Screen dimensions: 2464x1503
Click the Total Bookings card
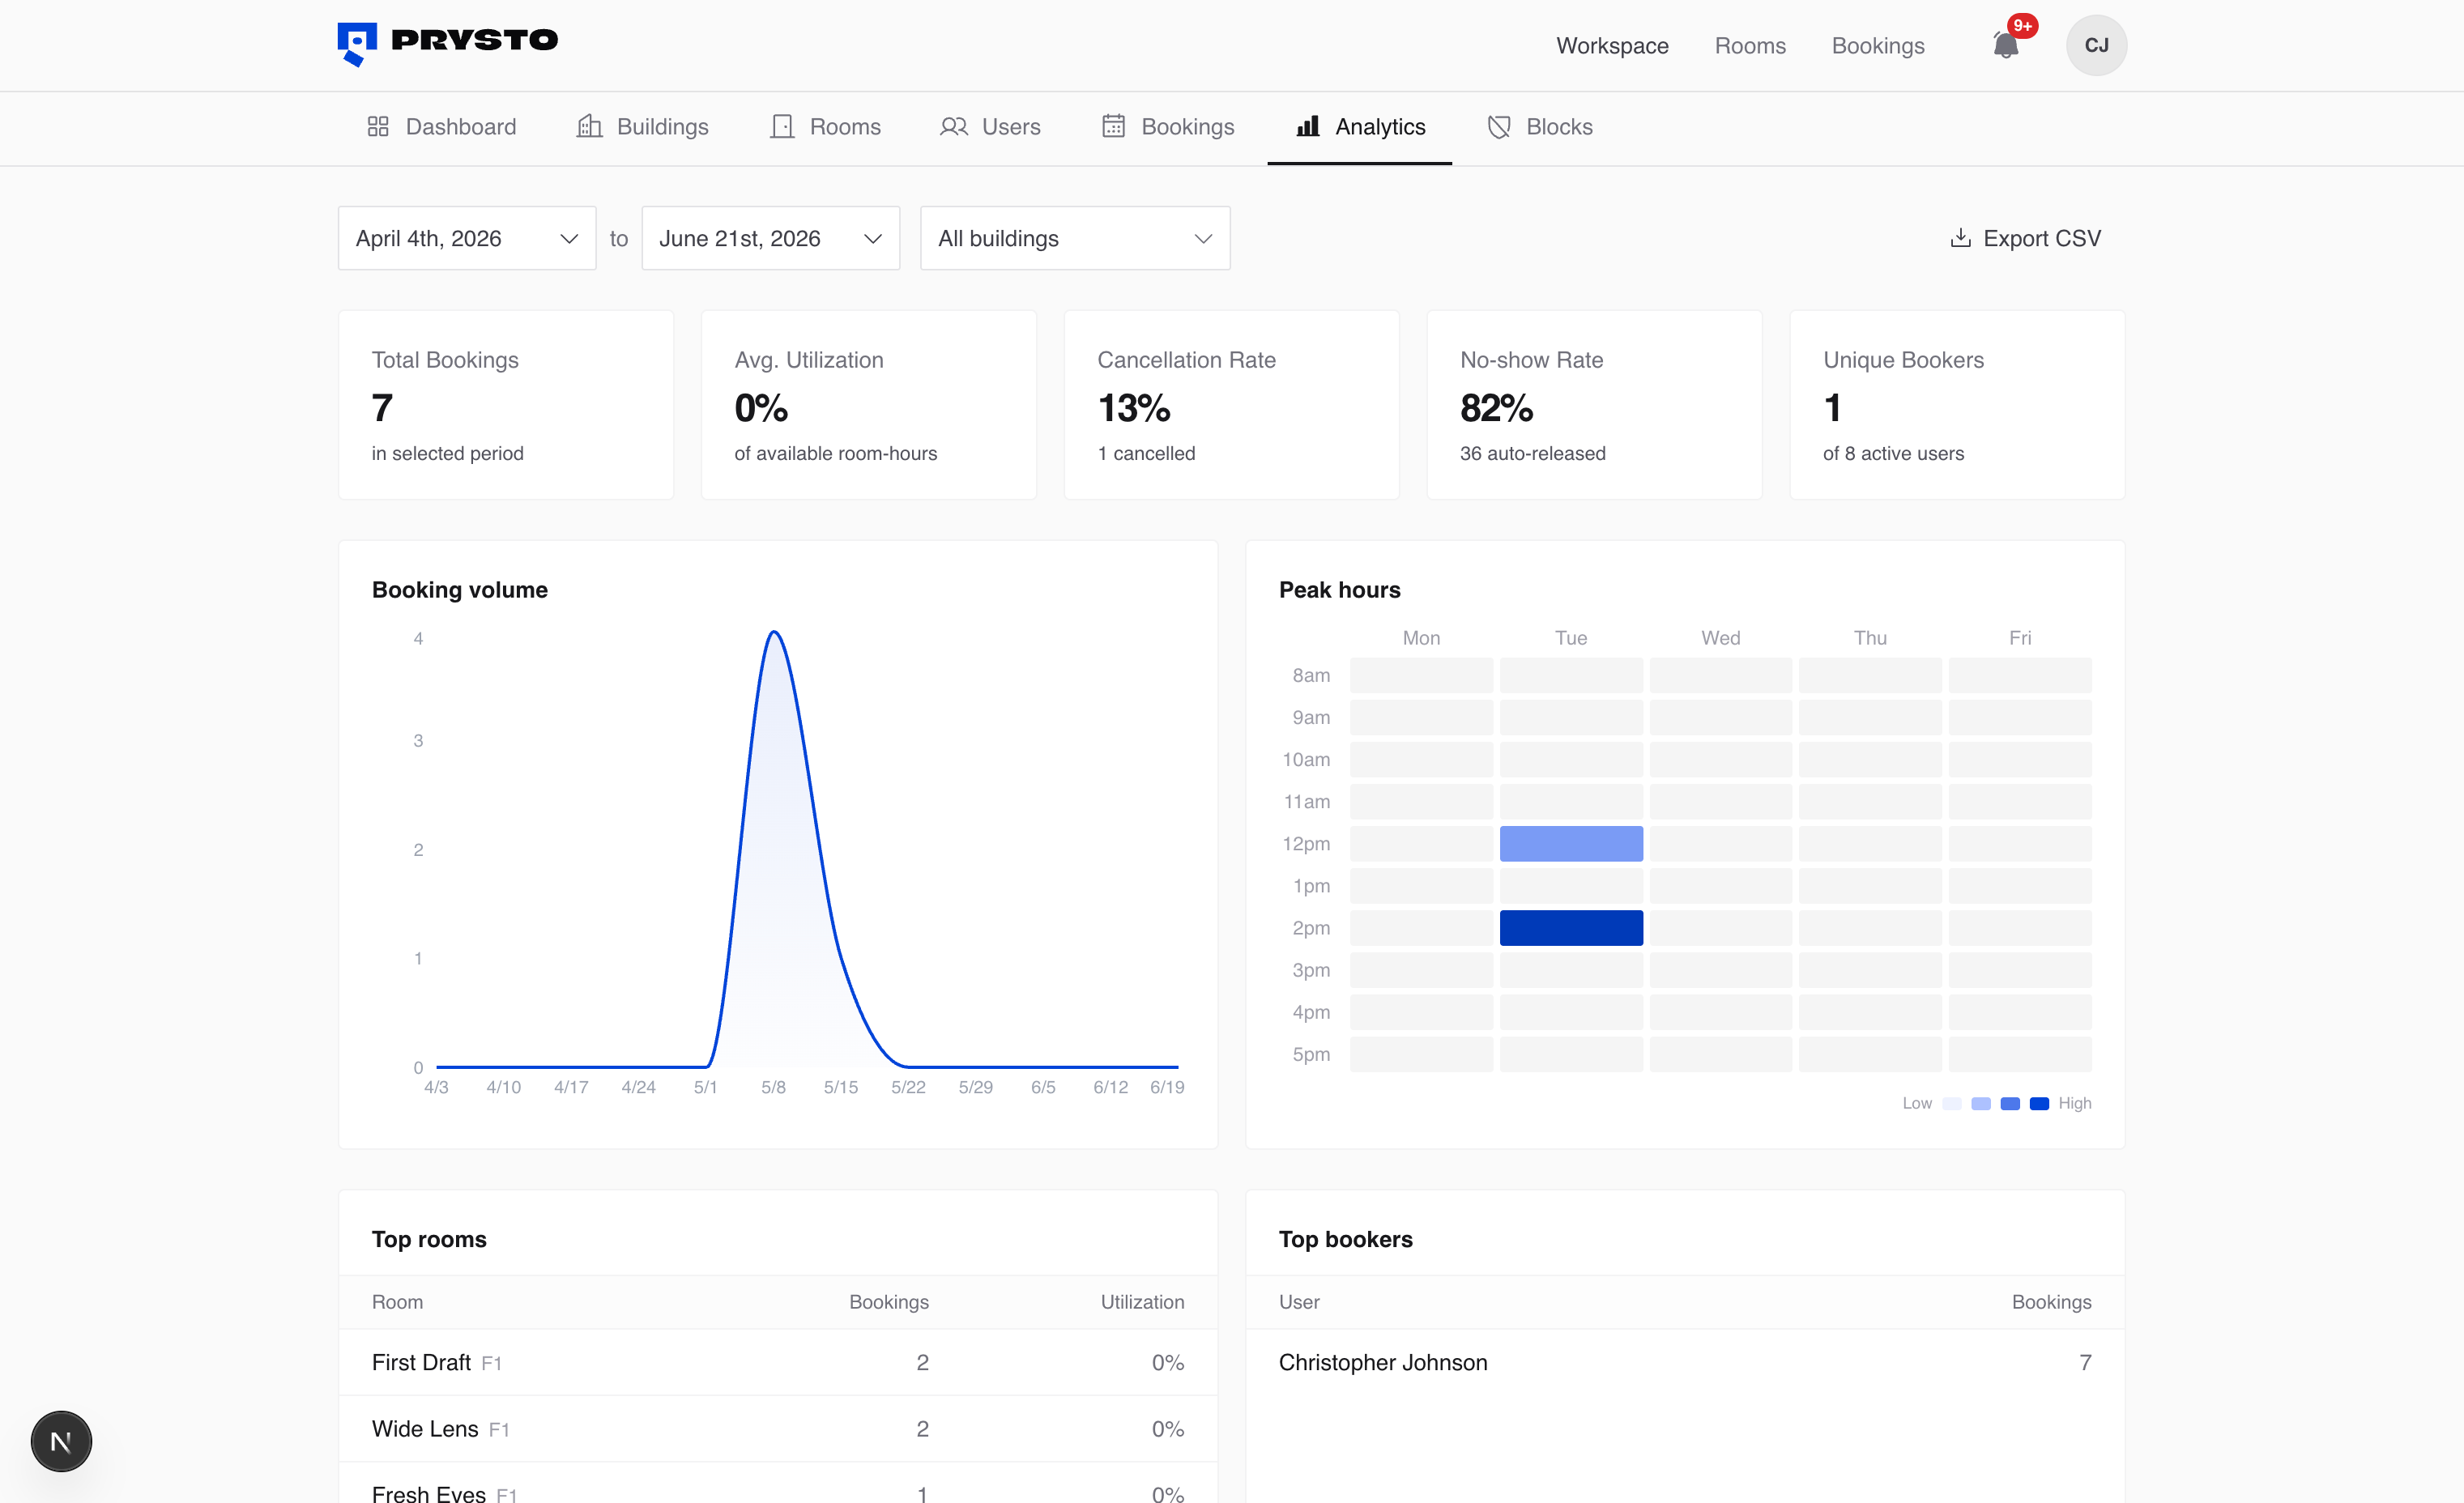click(x=506, y=405)
